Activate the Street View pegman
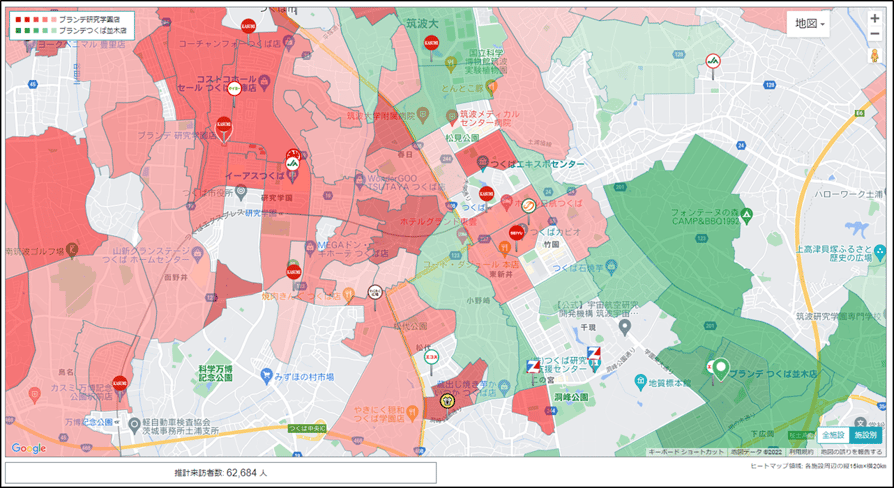The width and height of the screenshot is (894, 488). [x=874, y=56]
